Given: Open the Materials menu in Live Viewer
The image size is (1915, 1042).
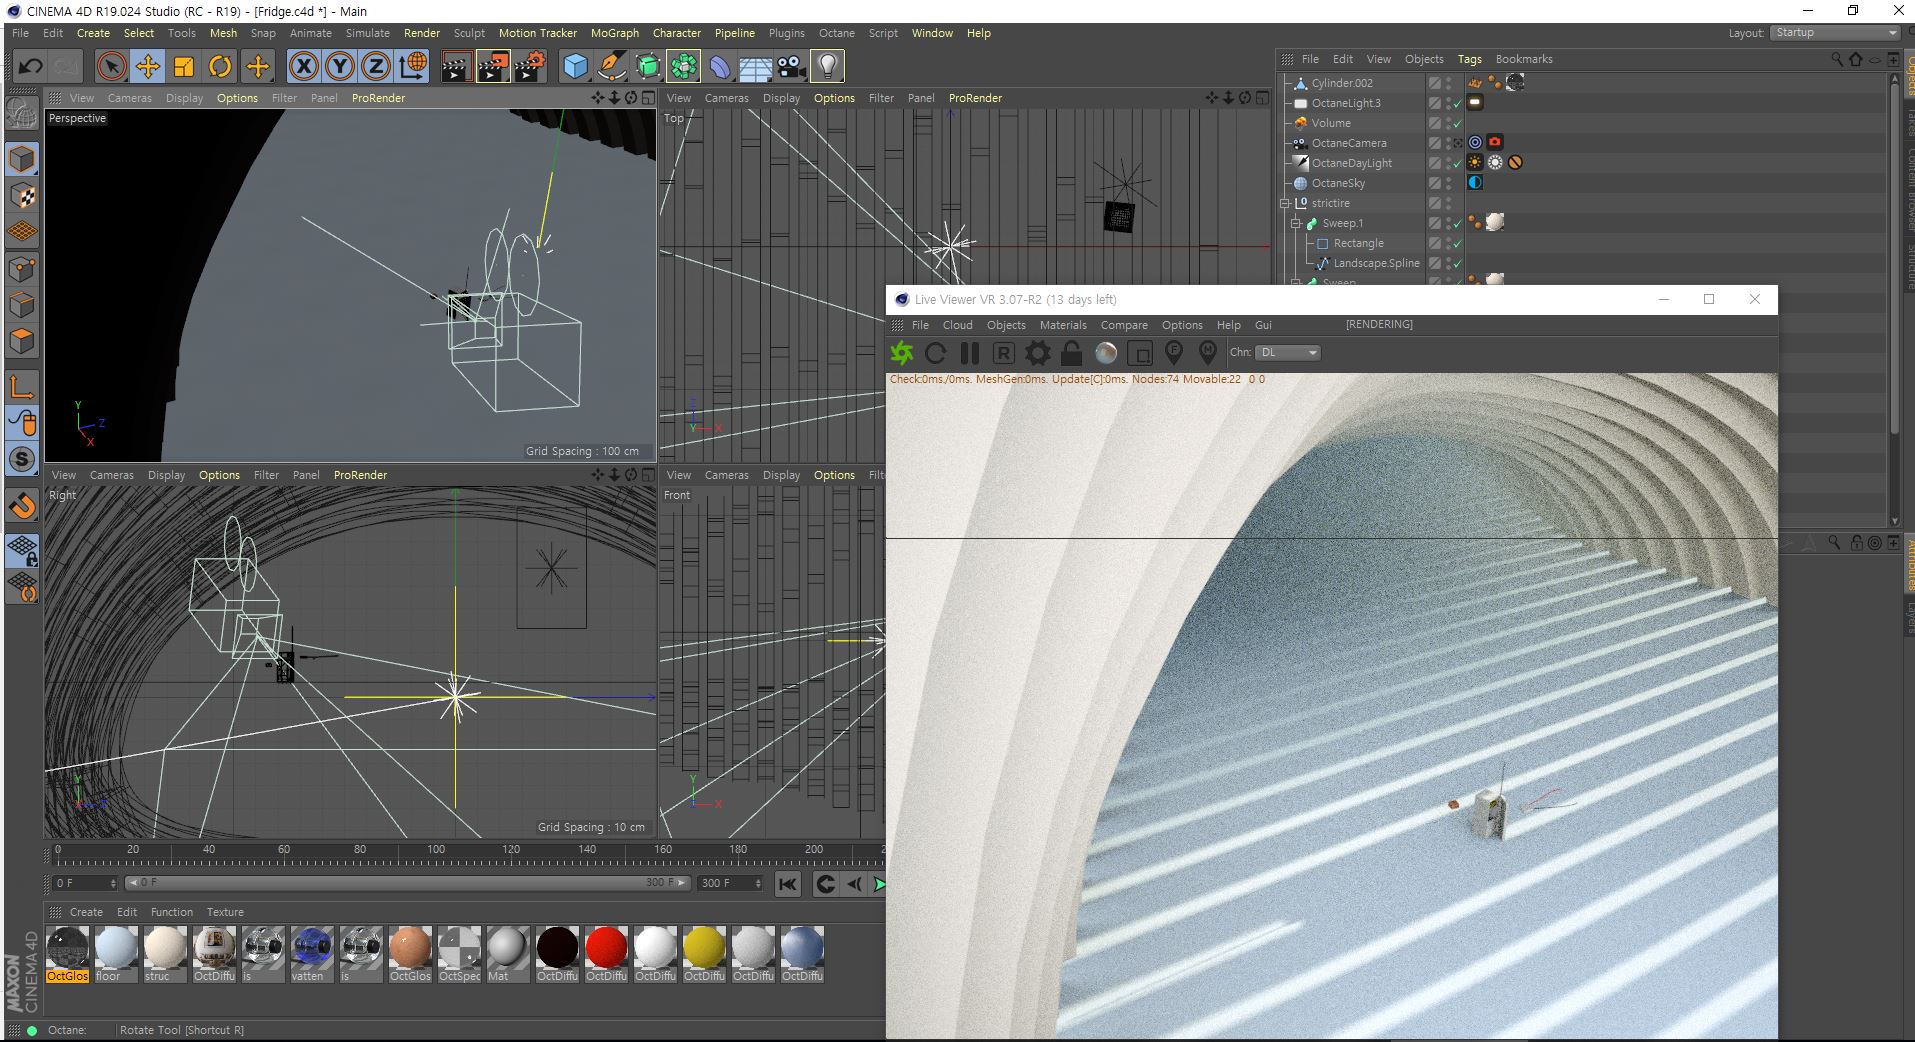Looking at the screenshot, I should point(1063,325).
